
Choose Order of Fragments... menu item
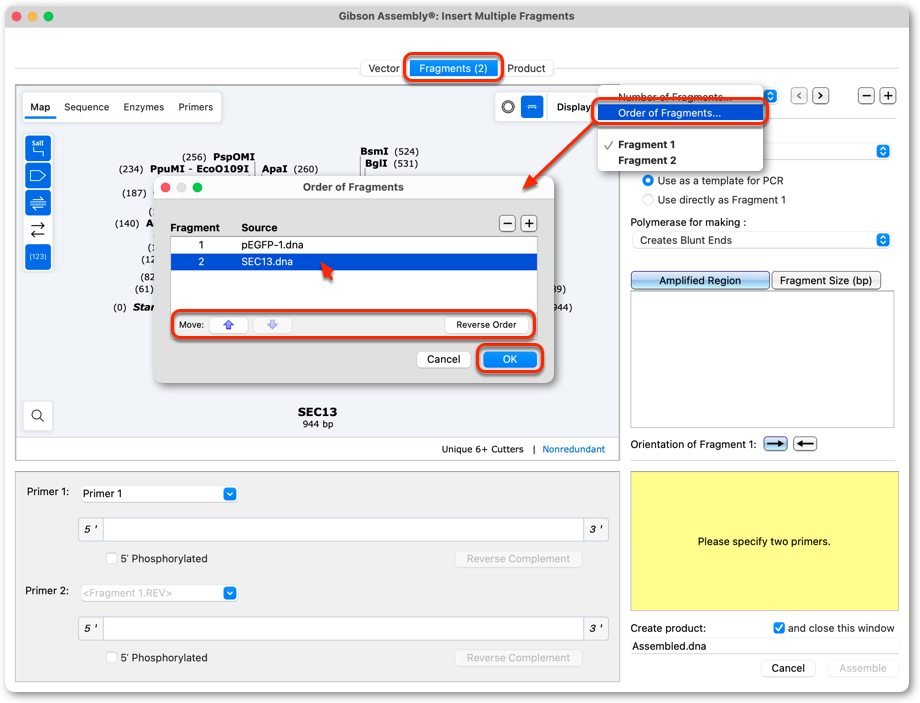[680, 113]
